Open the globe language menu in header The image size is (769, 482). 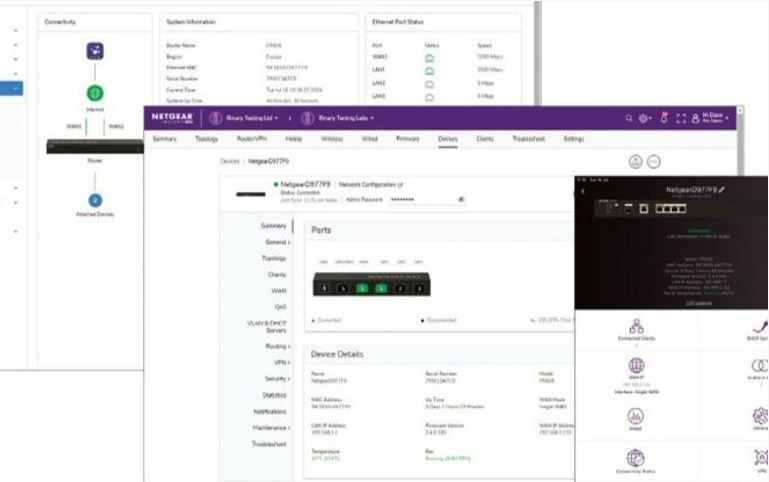point(644,118)
